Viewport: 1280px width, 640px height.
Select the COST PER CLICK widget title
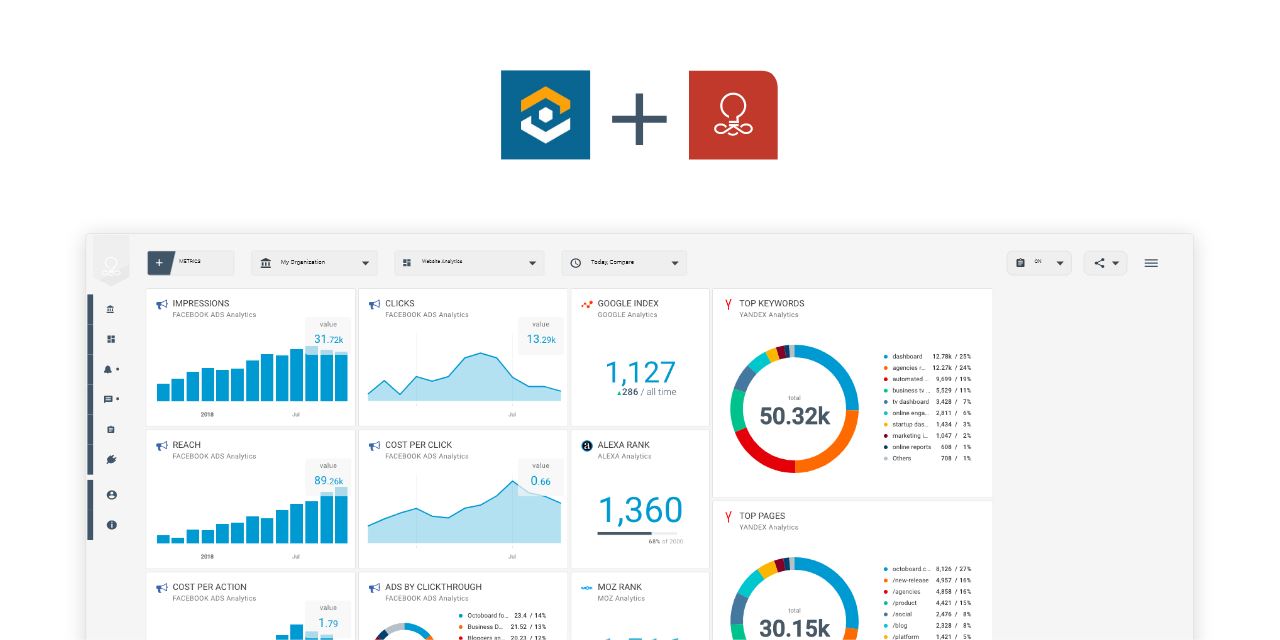tap(419, 445)
